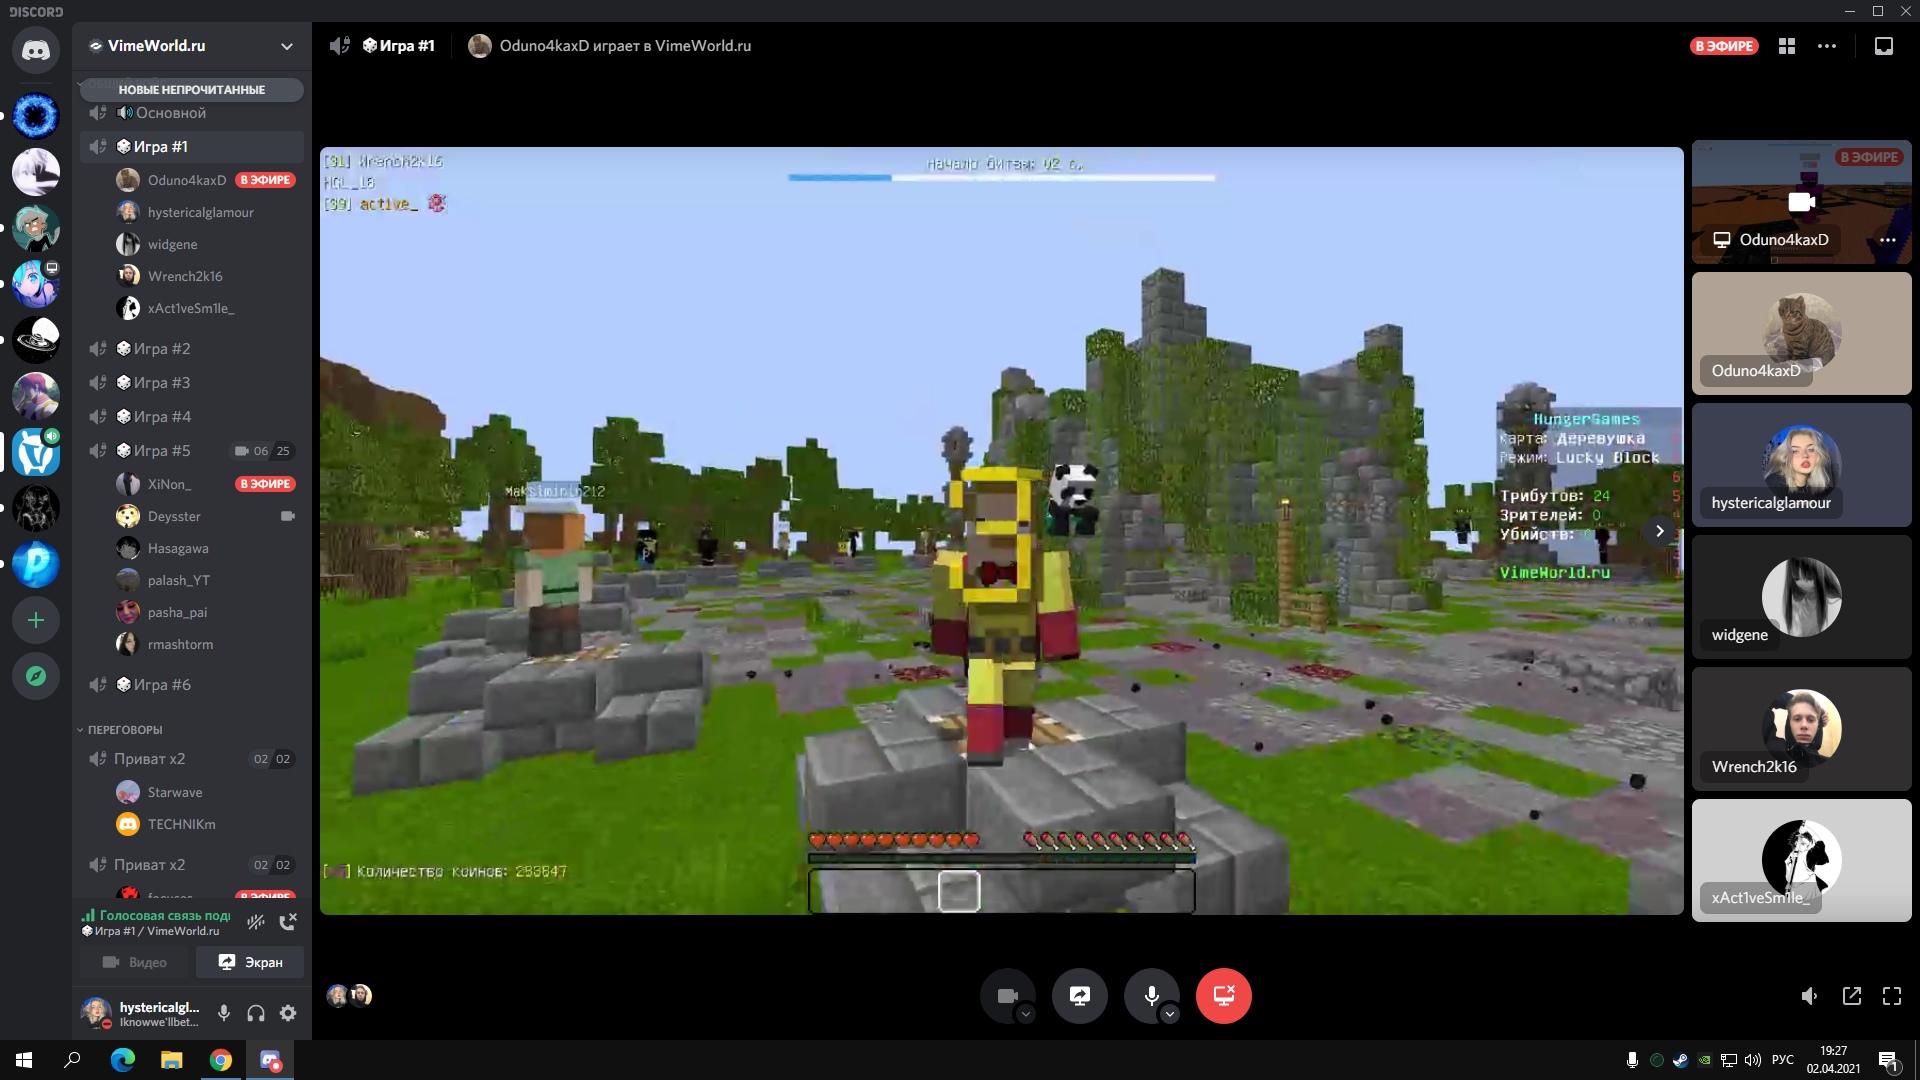Click the red В ЭФИРЕ live badge in header

(1724, 46)
